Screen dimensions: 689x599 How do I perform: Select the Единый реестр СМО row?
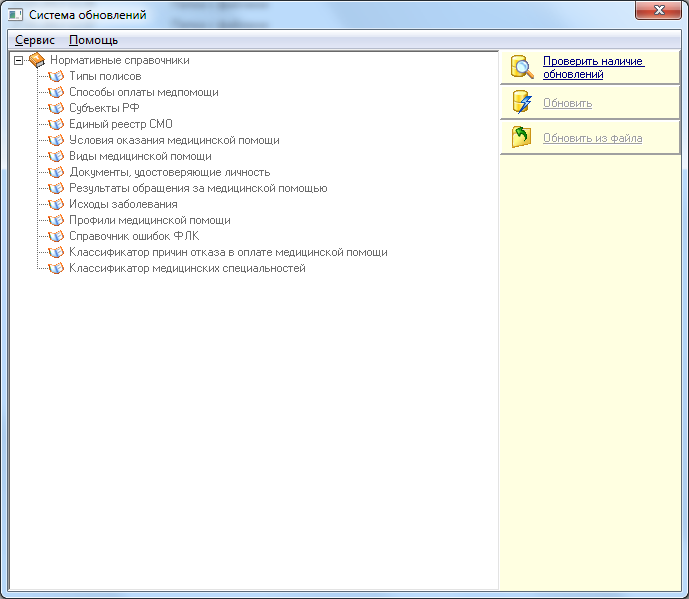[121, 124]
